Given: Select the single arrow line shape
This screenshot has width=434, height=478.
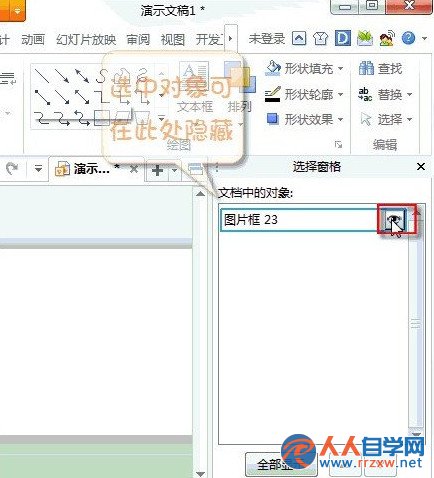Looking at the screenshot, I should tap(62, 76).
